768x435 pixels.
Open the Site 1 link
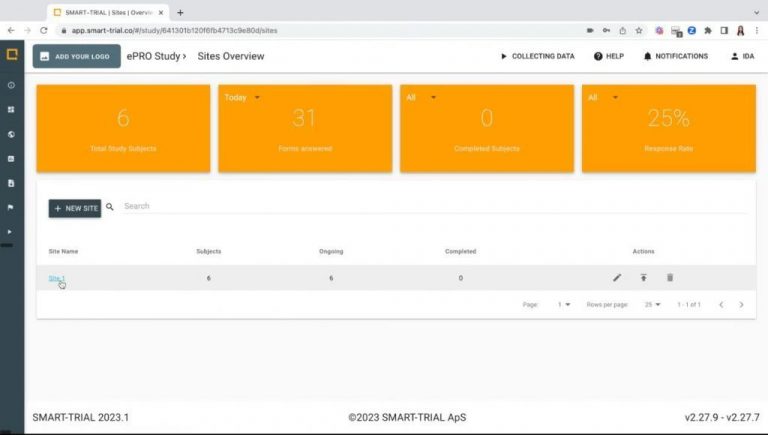pyautogui.click(x=56, y=278)
